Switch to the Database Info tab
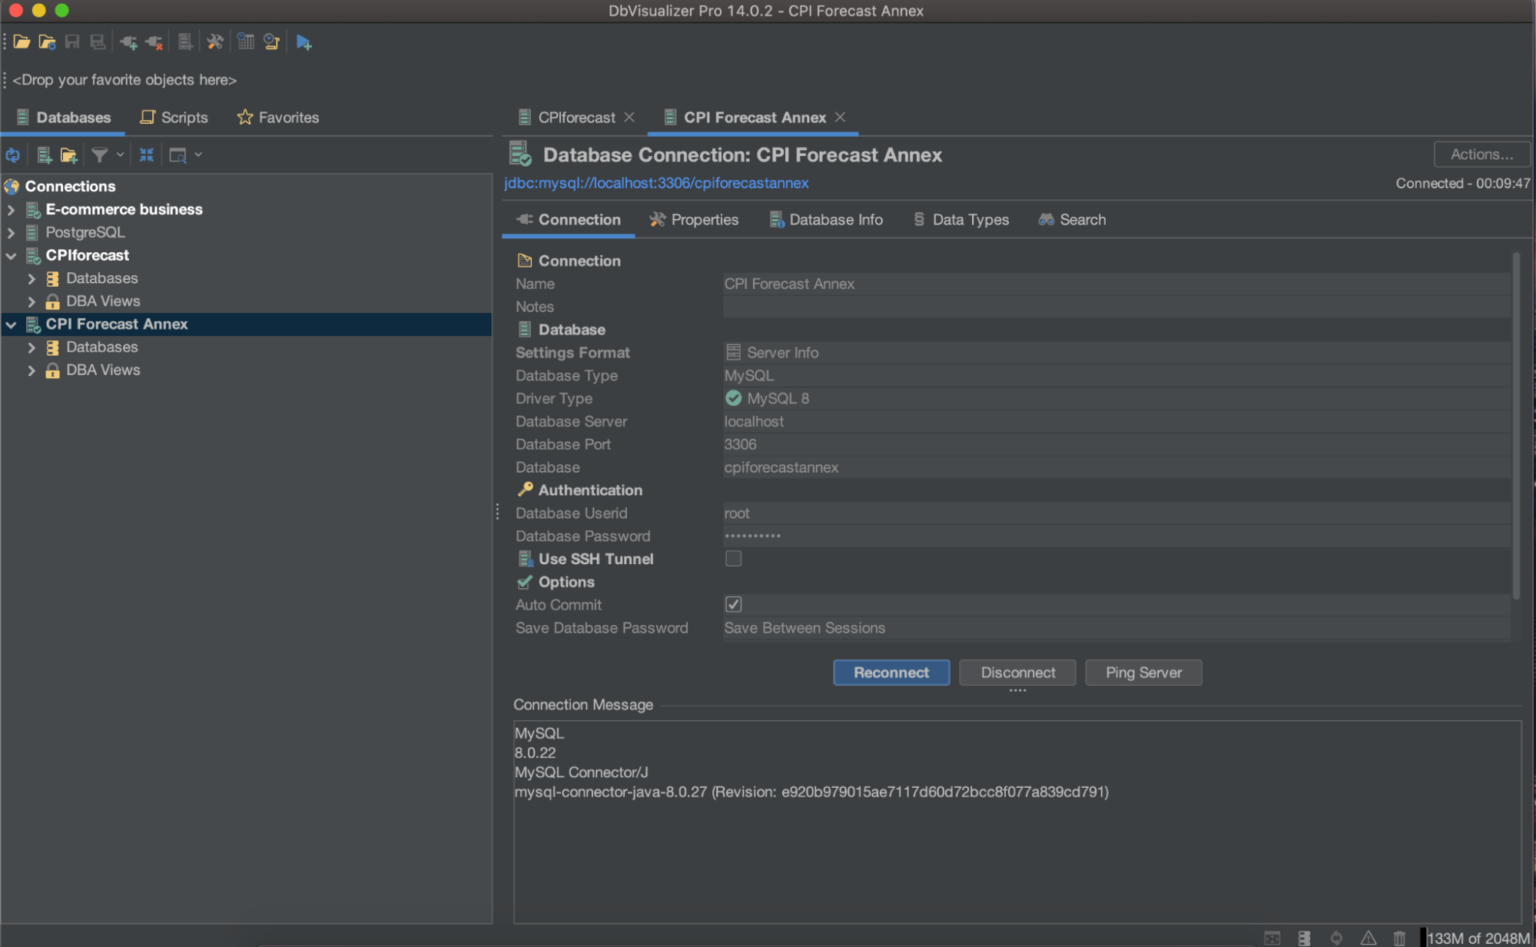 (836, 219)
